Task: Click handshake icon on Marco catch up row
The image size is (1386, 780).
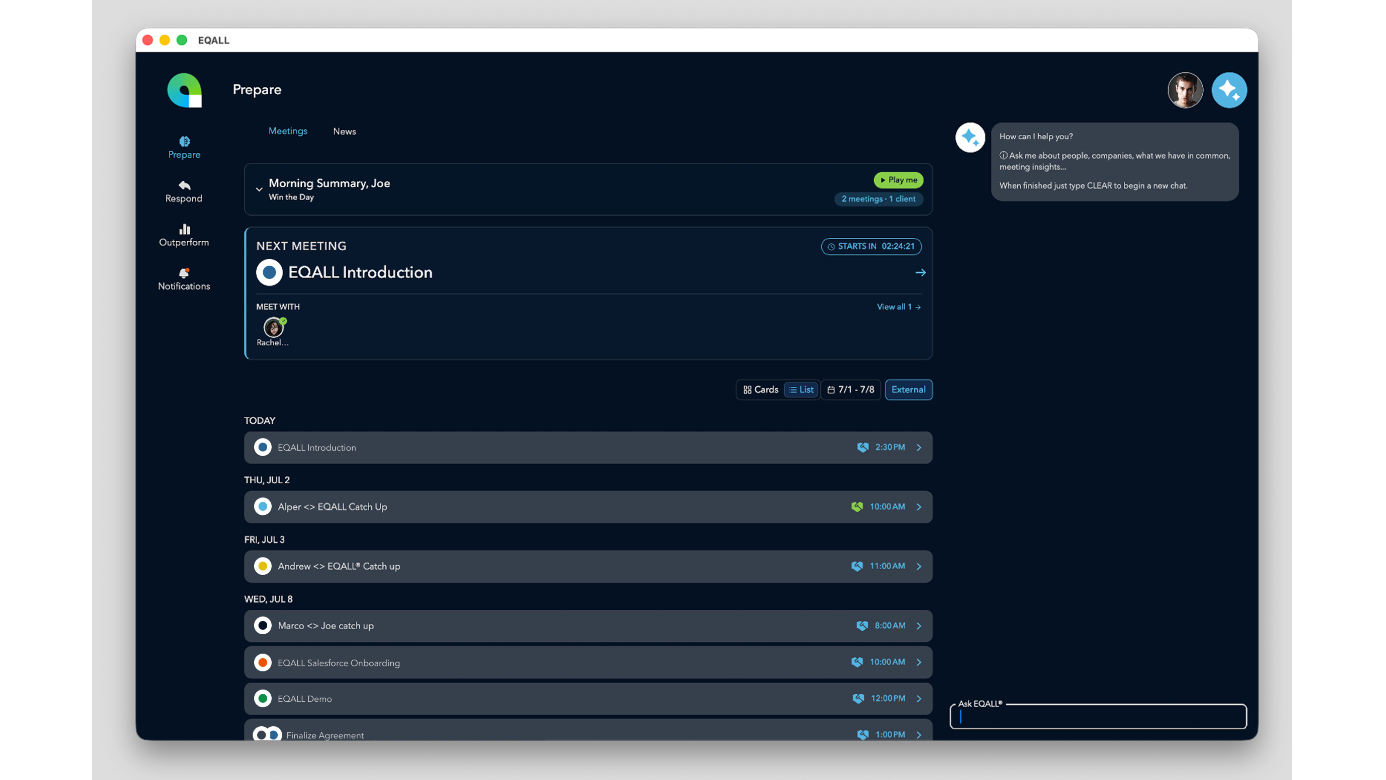Action: pyautogui.click(x=862, y=626)
